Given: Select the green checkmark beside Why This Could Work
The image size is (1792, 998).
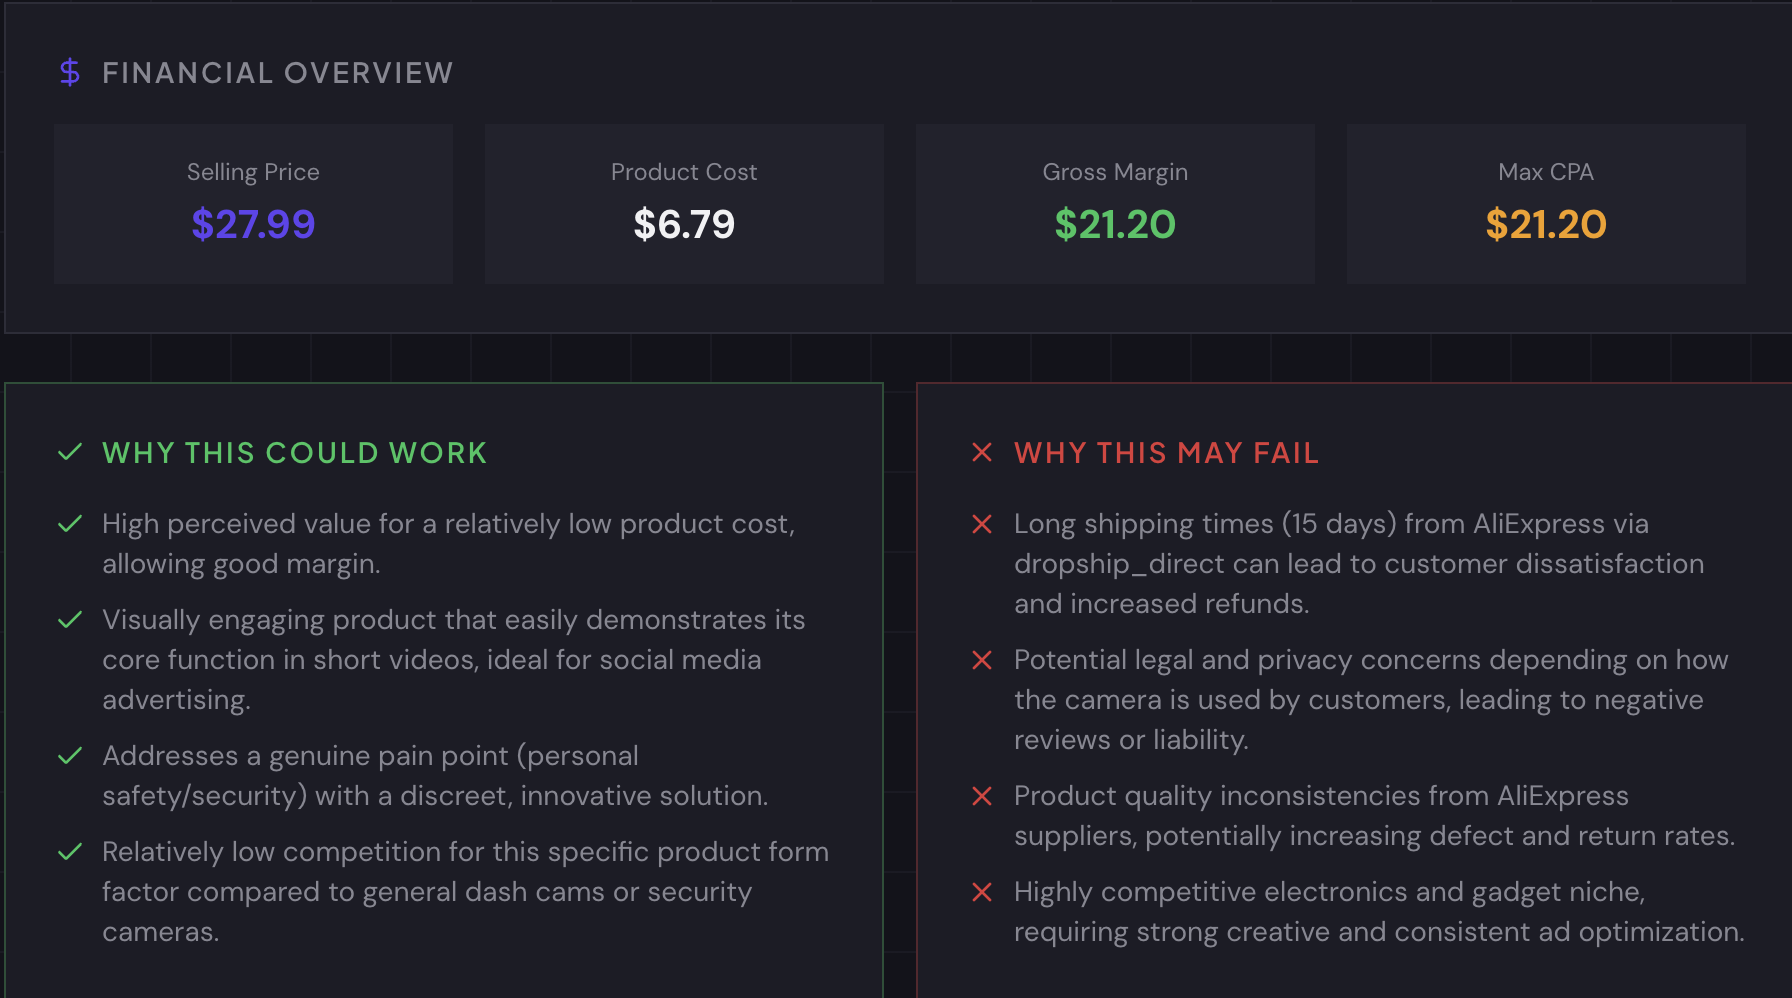Looking at the screenshot, I should (69, 452).
